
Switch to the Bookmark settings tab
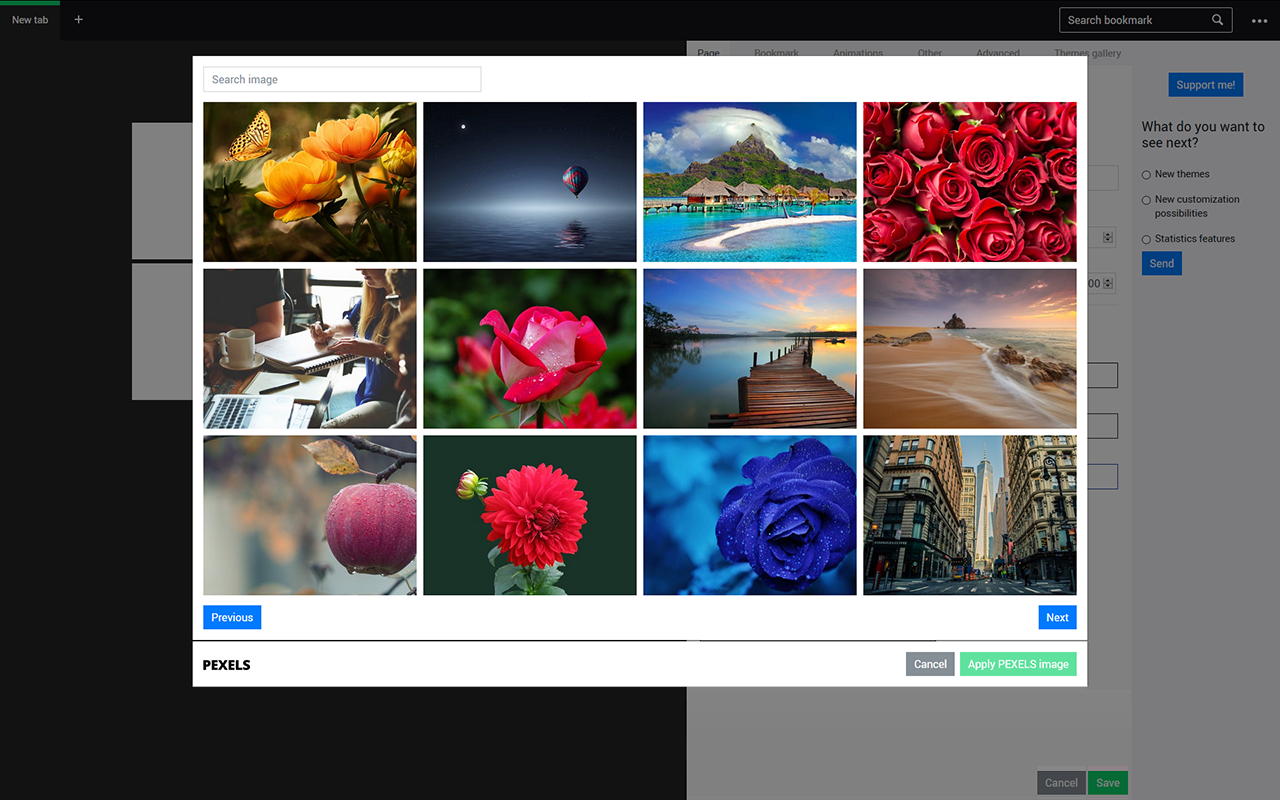pos(776,53)
